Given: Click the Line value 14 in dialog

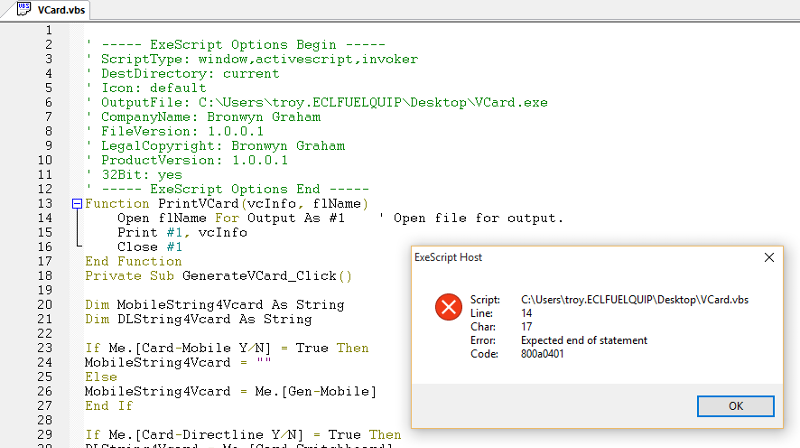Looking at the screenshot, I should coord(527,313).
